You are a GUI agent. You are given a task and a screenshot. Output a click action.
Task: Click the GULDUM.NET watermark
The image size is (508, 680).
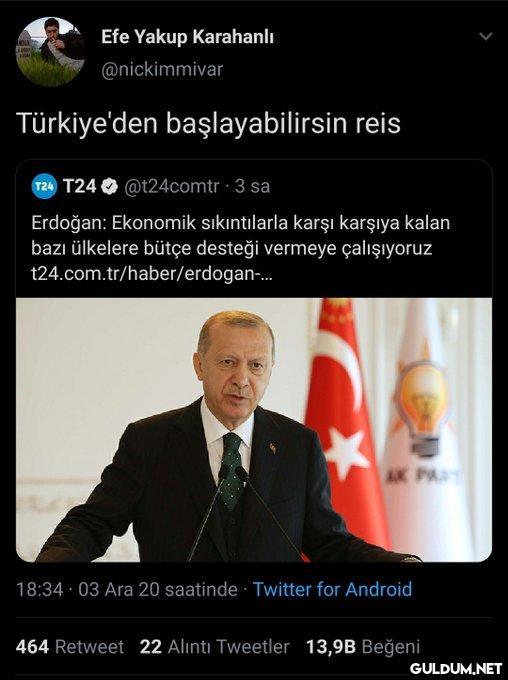[x=456, y=668]
